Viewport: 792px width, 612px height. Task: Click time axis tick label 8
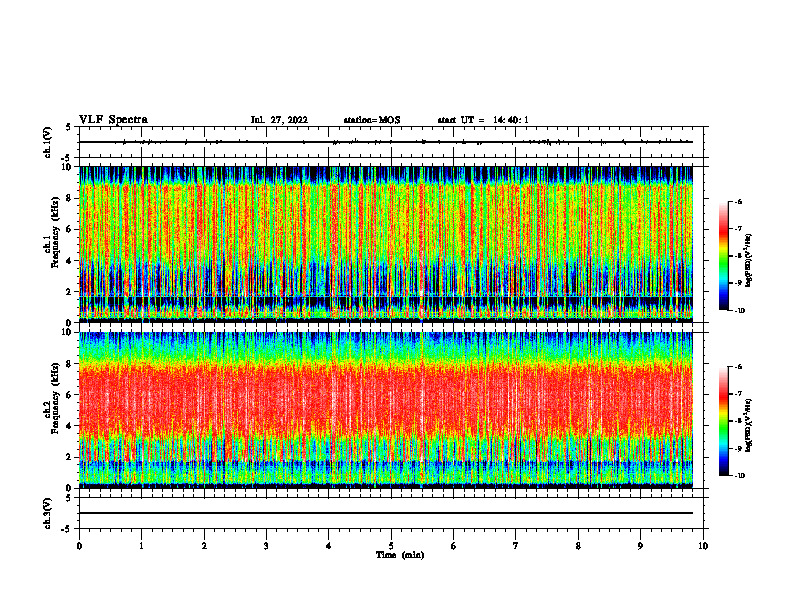[578, 546]
